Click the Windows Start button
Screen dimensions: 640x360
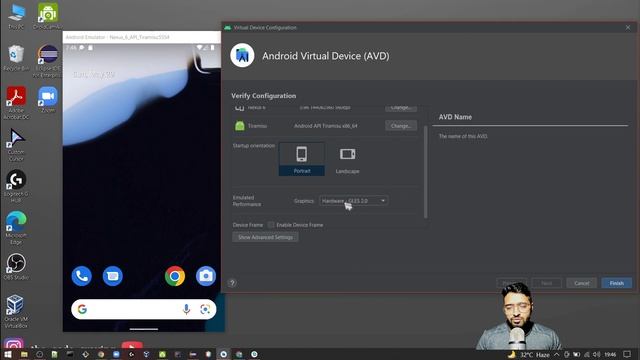tap(8, 354)
